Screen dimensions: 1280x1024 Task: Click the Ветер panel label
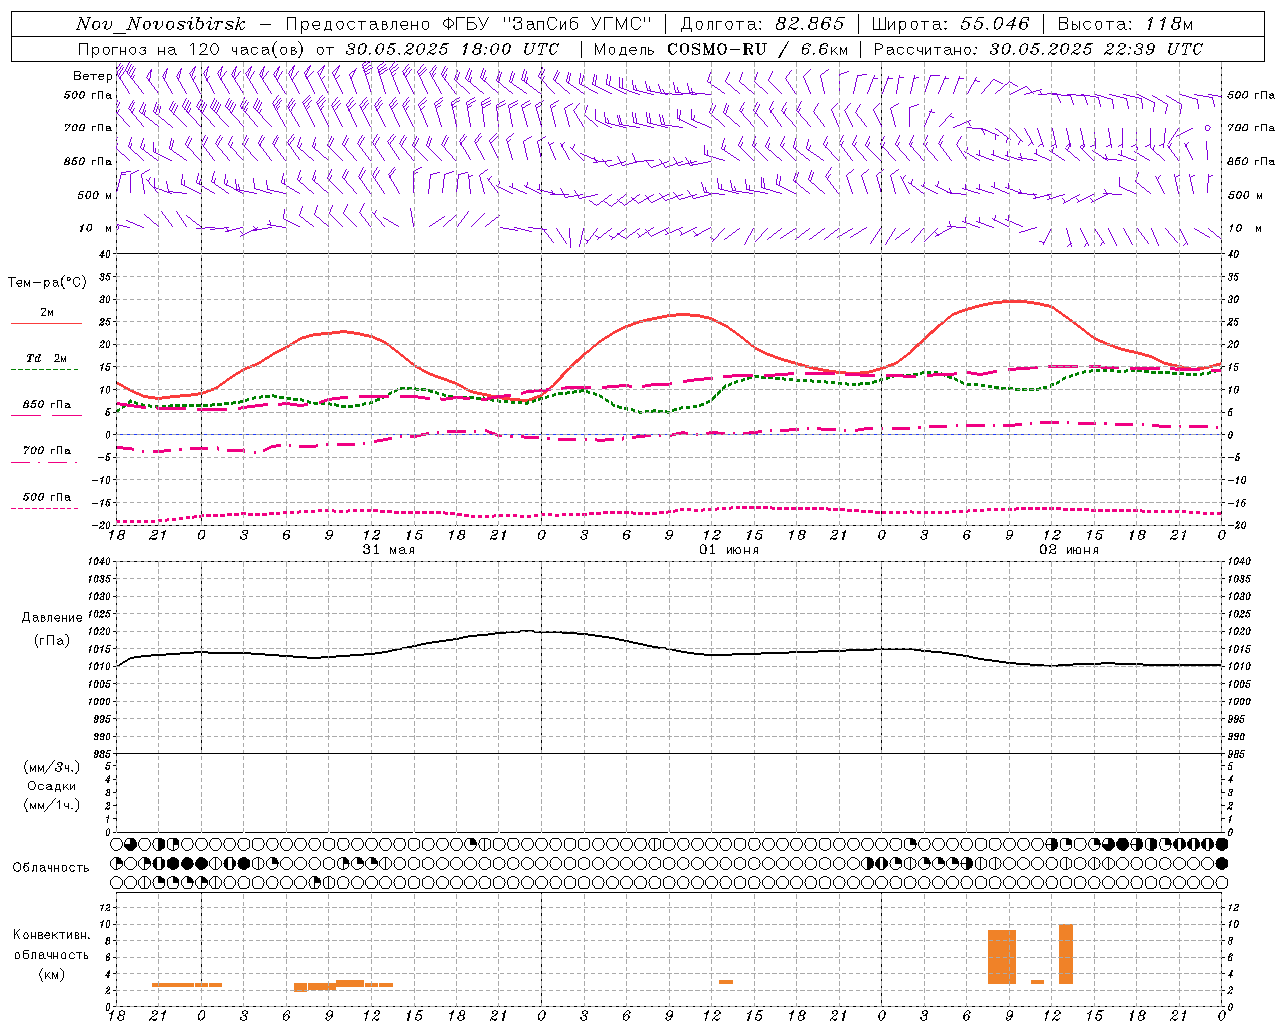click(x=92, y=76)
